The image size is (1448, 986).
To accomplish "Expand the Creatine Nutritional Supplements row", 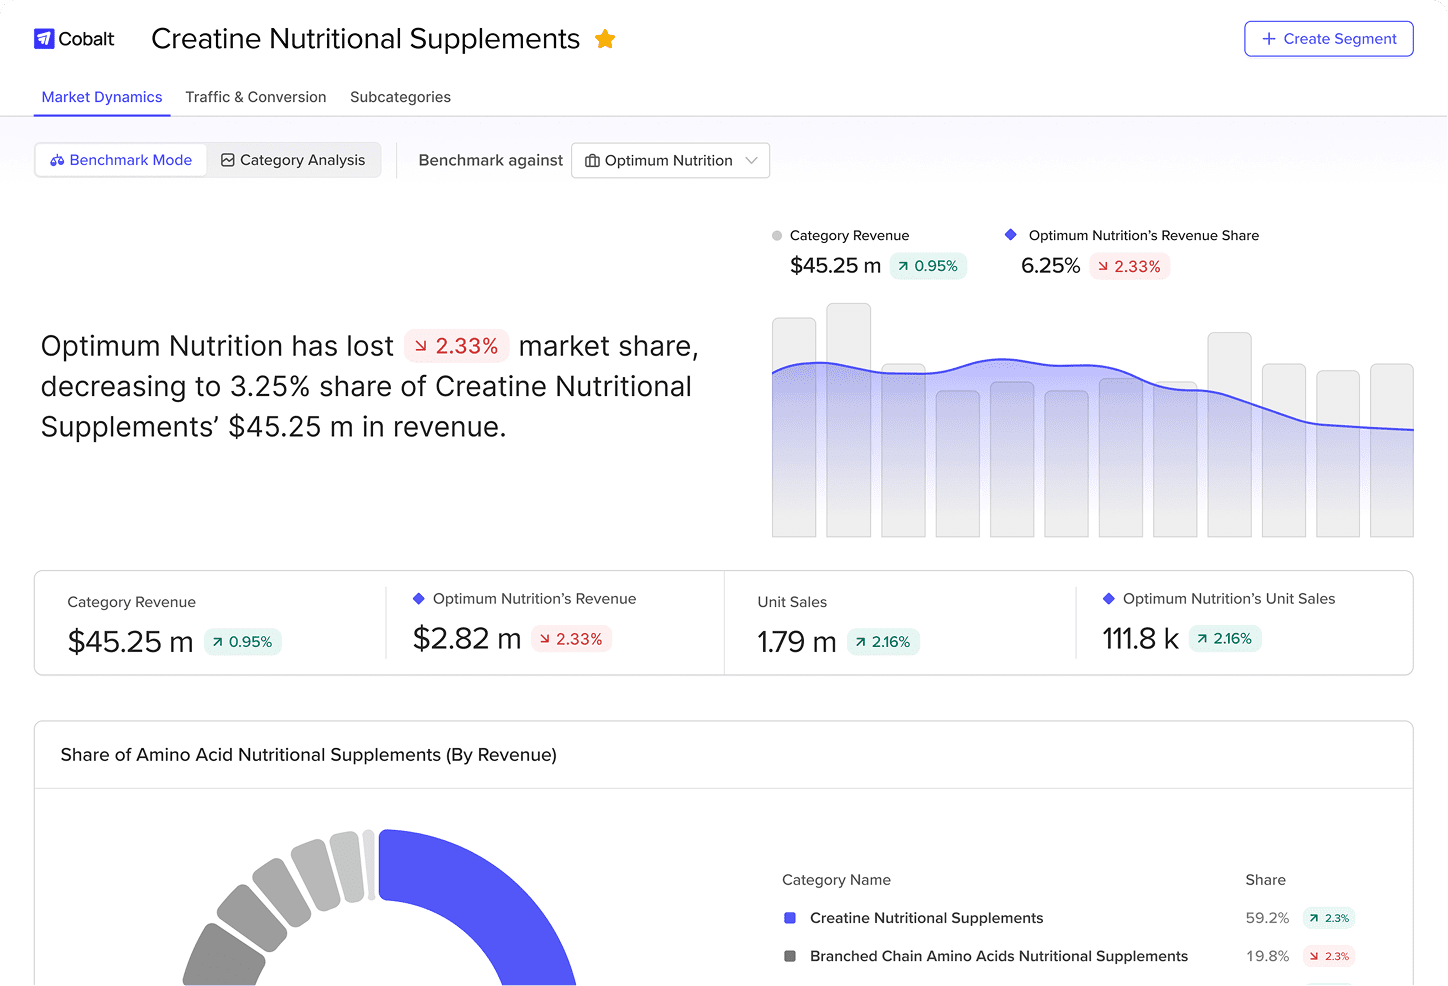I will (x=926, y=918).
